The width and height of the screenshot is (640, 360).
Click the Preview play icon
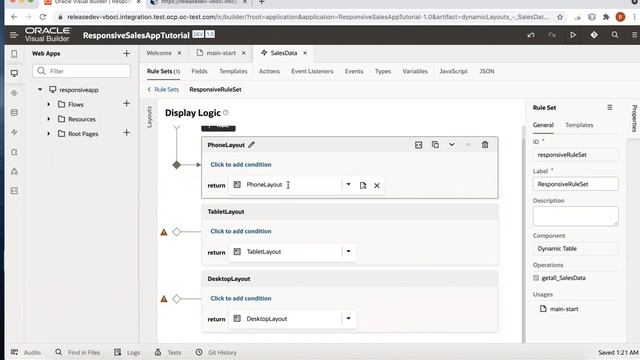tap(573, 35)
